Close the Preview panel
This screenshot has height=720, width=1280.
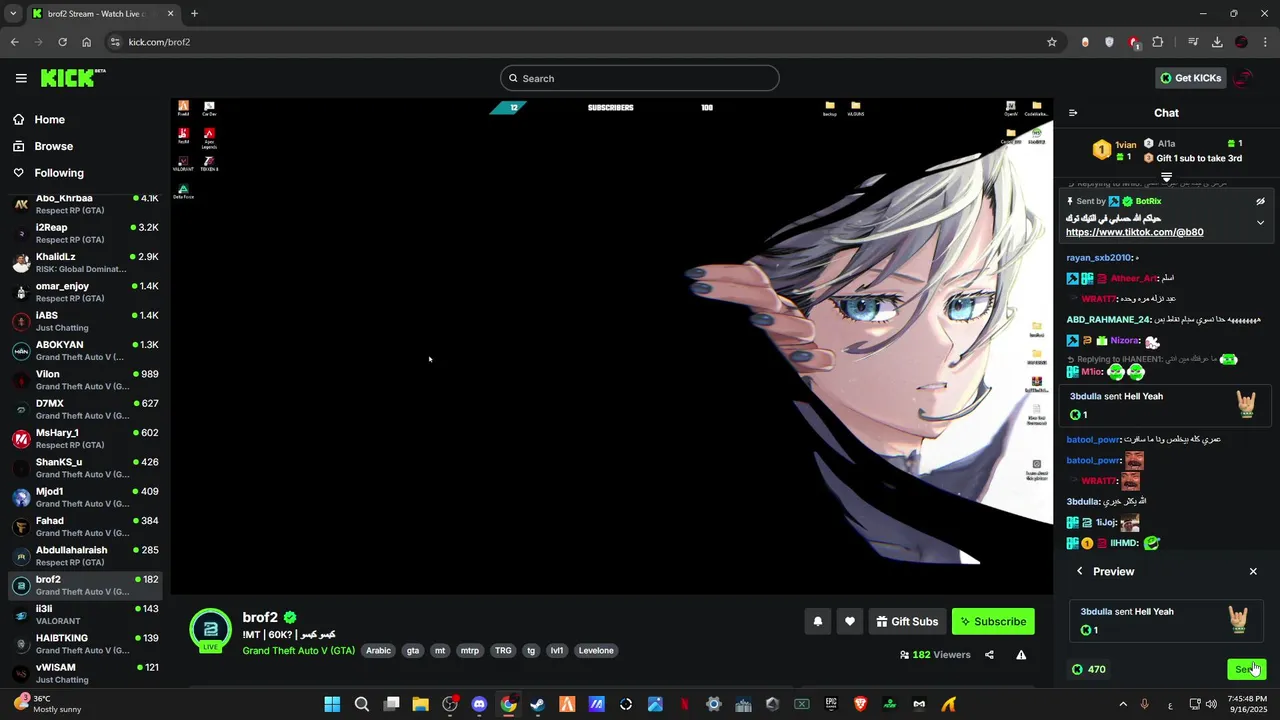point(1253,571)
